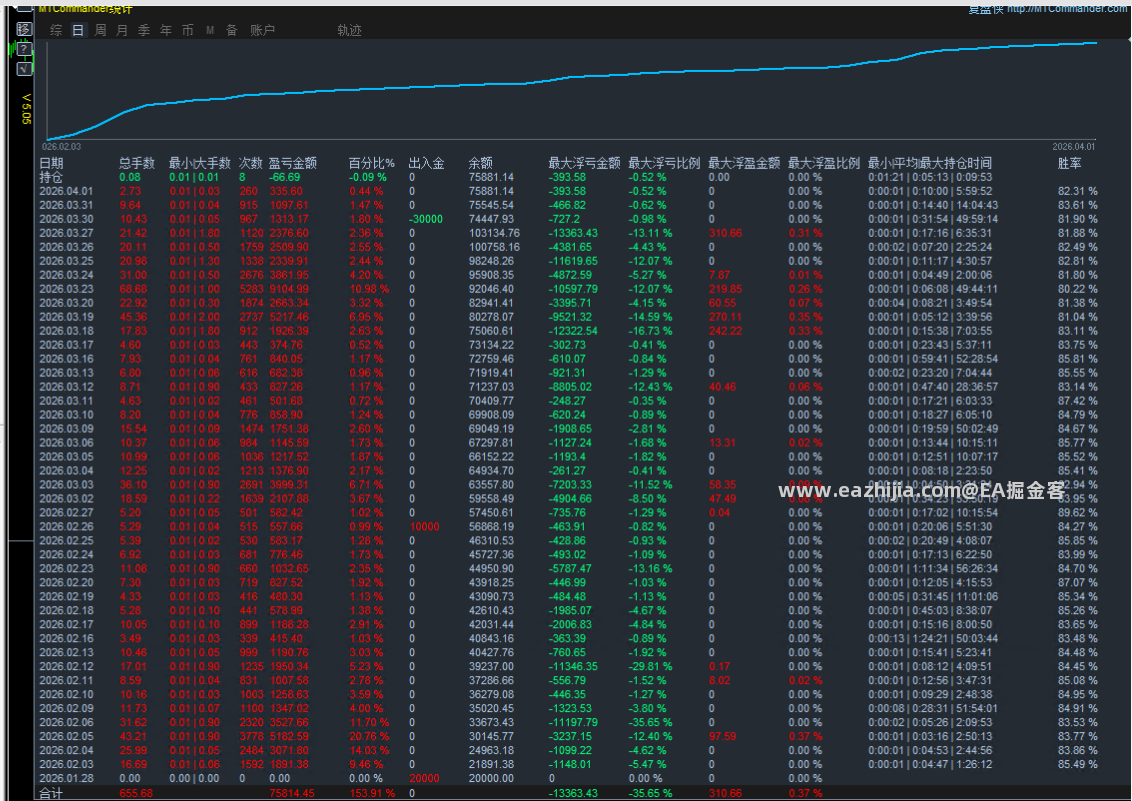Click balance 63557.80

[492, 485]
